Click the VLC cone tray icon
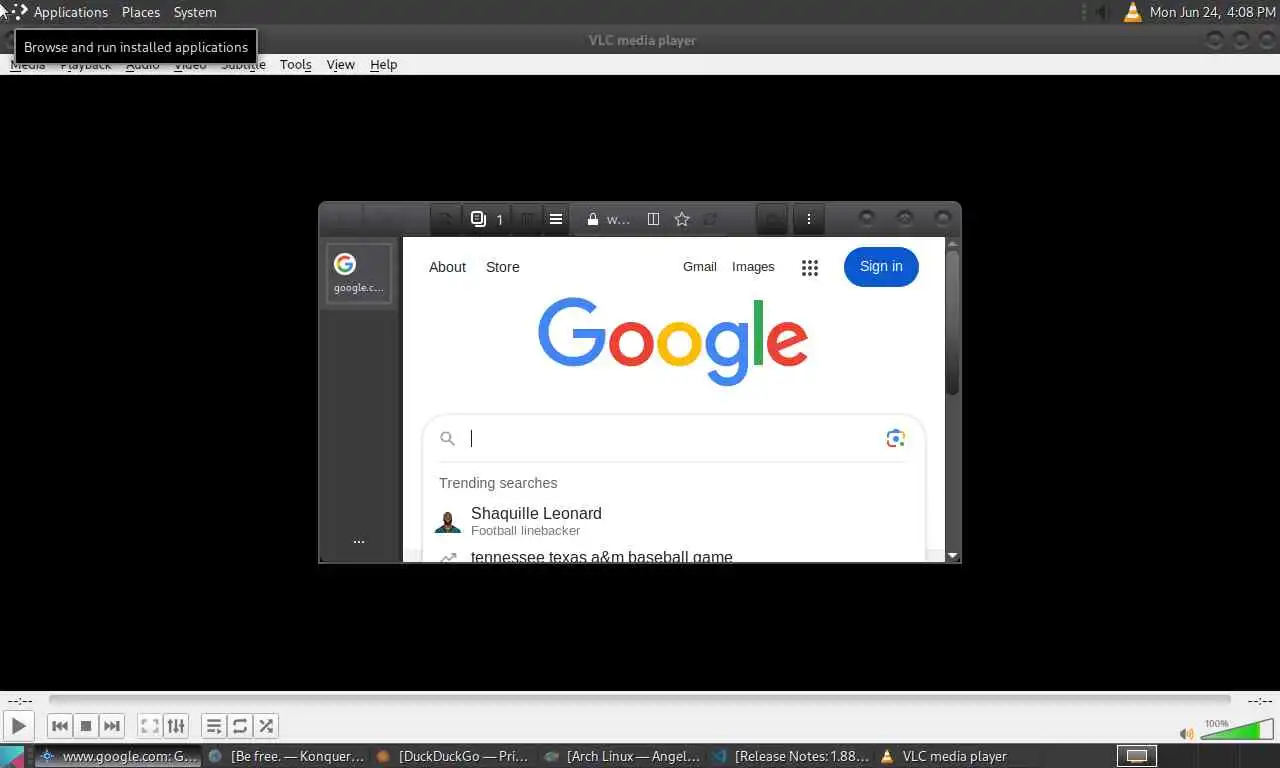1280x768 pixels. 1132,12
